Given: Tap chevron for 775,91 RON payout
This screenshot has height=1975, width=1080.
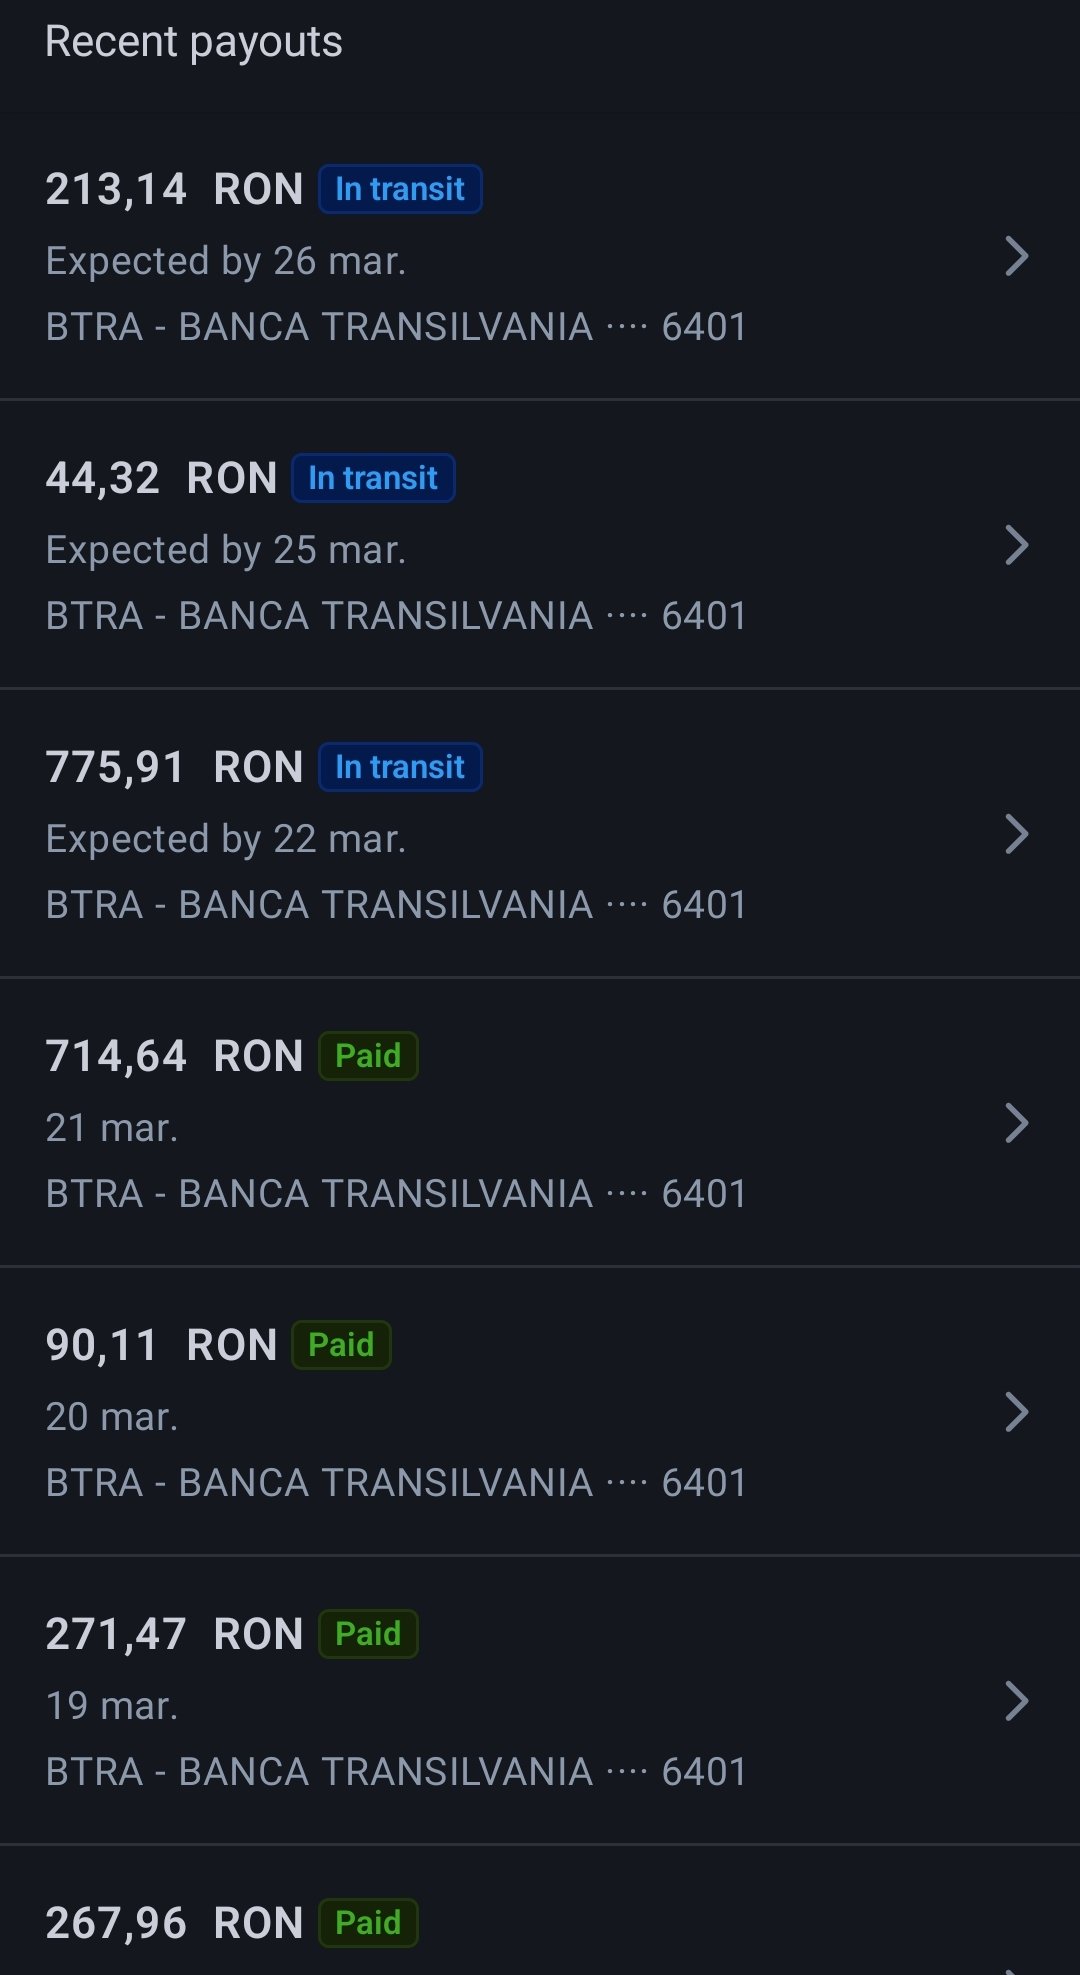Looking at the screenshot, I should pyautogui.click(x=1016, y=835).
